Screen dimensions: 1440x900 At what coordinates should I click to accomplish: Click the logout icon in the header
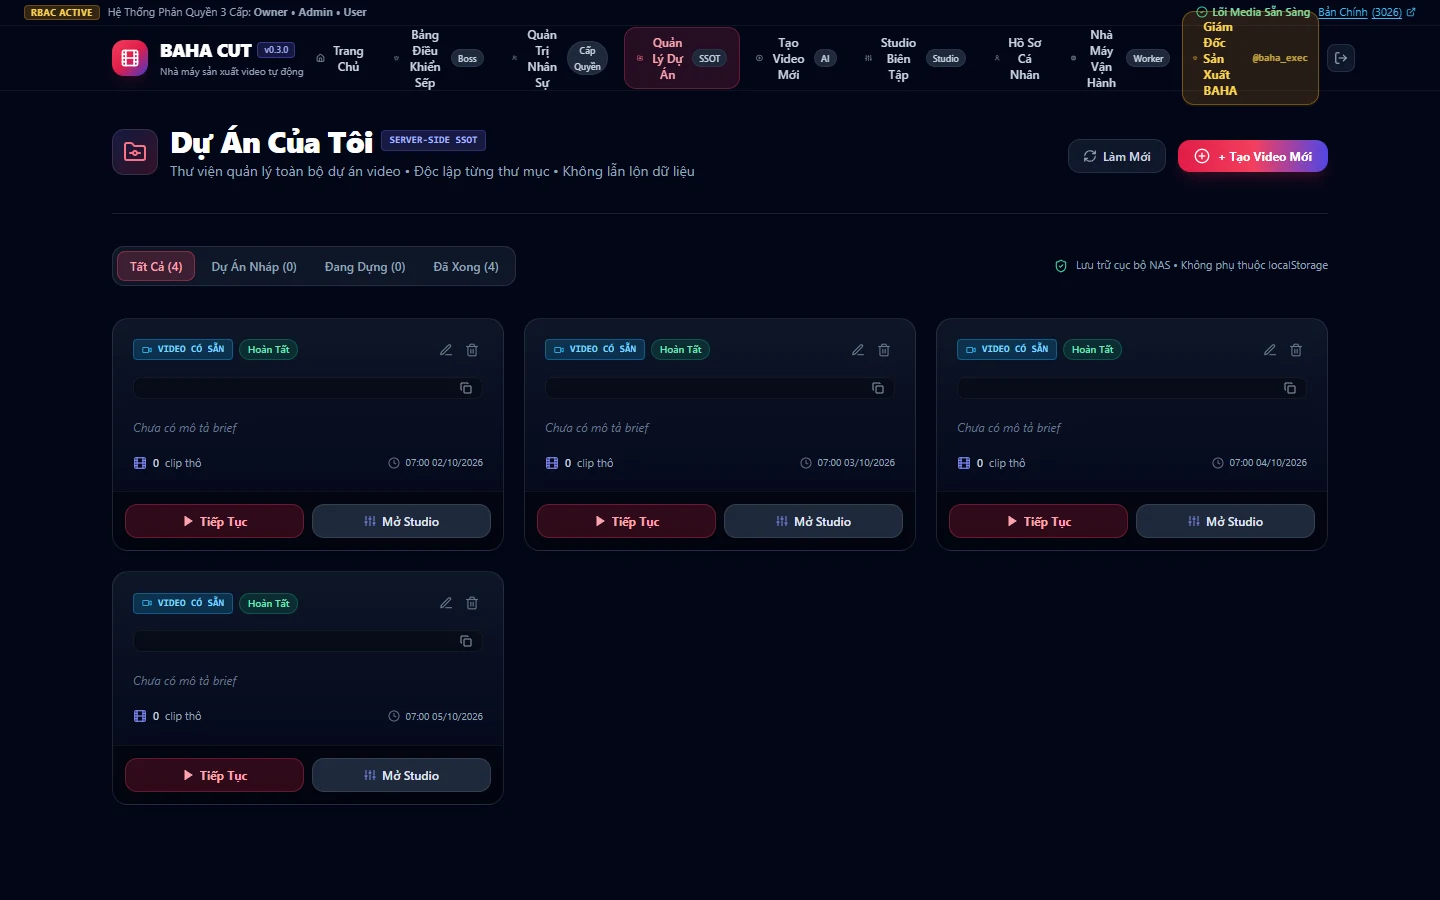(x=1341, y=58)
